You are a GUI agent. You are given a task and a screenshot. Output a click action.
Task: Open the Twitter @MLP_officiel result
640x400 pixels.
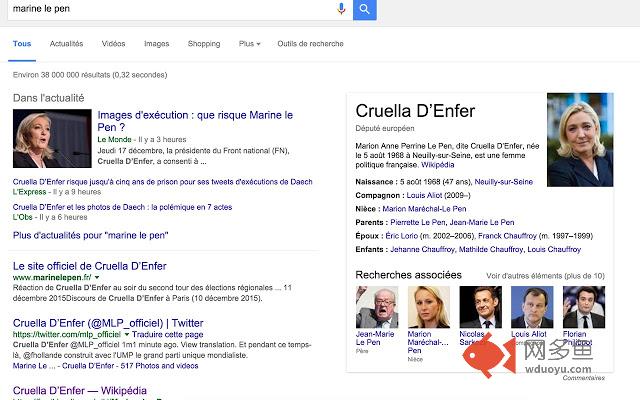108,323
